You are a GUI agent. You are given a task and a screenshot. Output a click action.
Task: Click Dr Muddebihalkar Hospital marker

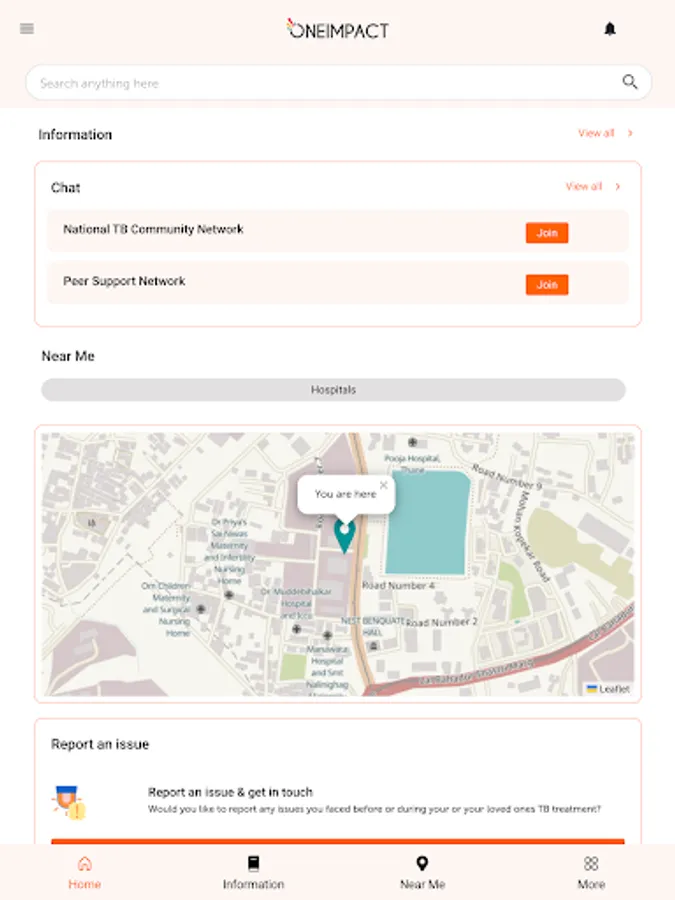297,629
